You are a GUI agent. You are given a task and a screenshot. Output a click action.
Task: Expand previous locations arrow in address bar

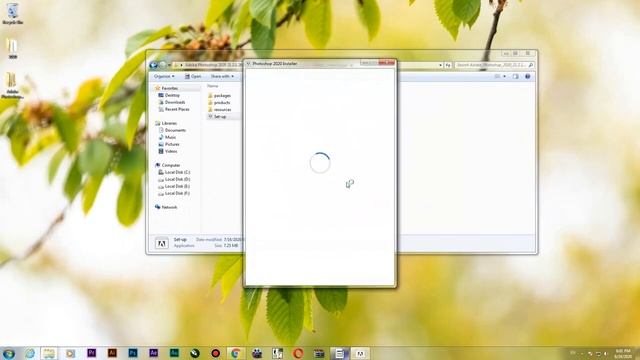[440, 65]
